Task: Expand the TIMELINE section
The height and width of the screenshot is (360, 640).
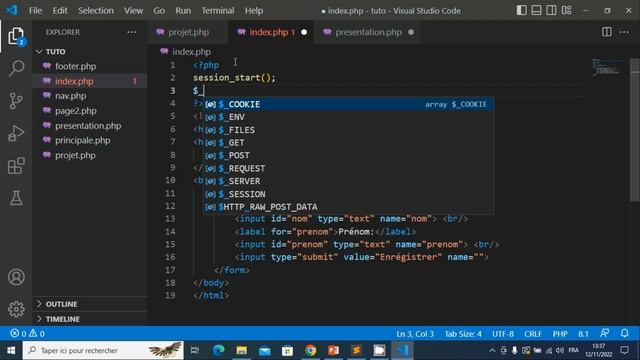Action: 90,319
